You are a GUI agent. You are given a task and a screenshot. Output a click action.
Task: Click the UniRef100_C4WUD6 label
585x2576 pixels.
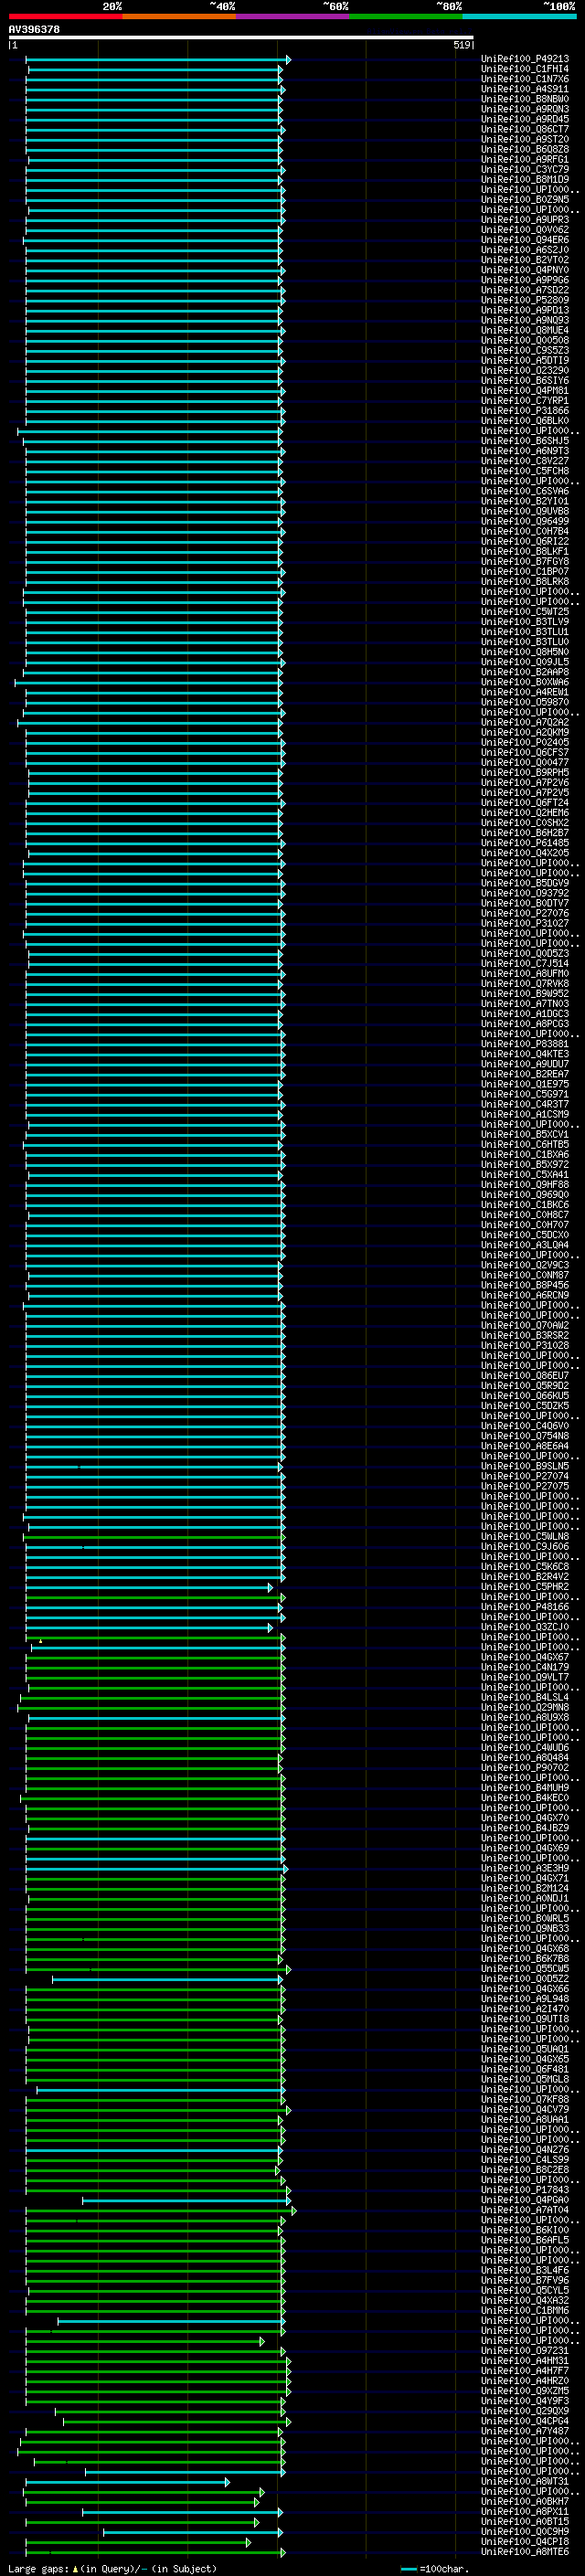pos(525,1747)
